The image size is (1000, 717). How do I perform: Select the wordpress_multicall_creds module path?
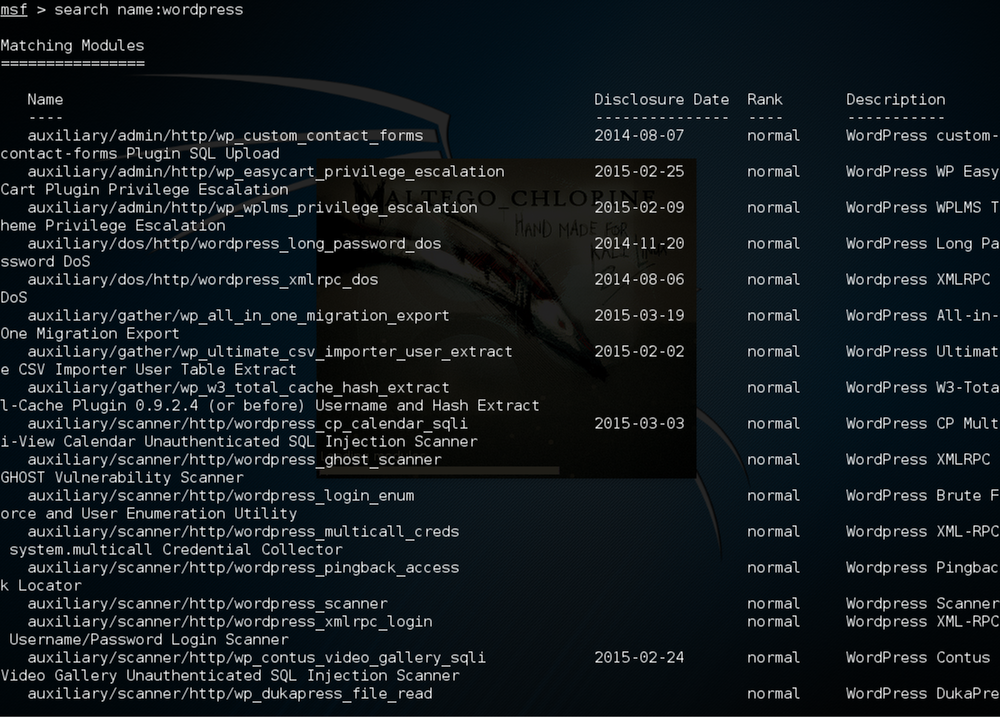point(243,532)
